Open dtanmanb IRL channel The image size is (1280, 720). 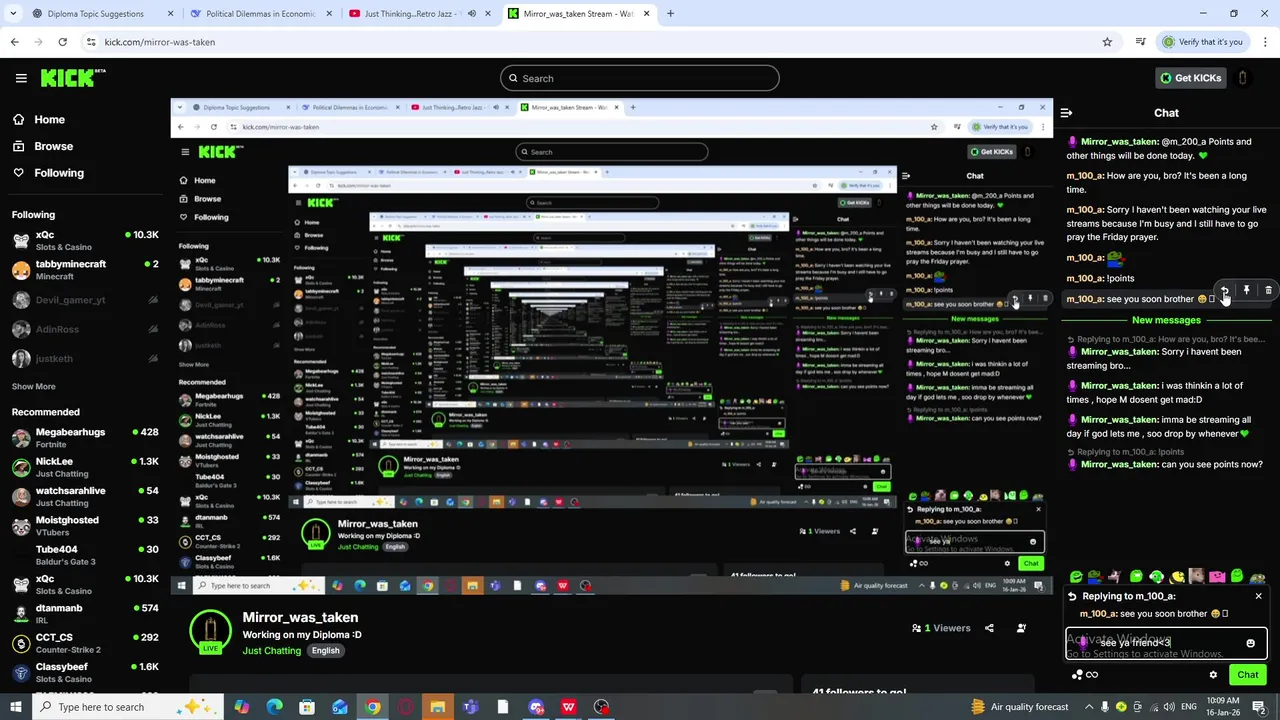click(x=84, y=614)
